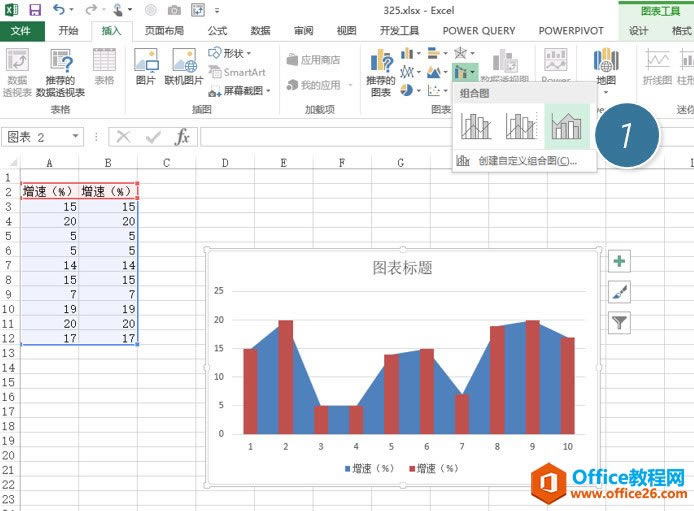Click the select all corner button
694x511 pixels.
(10, 163)
